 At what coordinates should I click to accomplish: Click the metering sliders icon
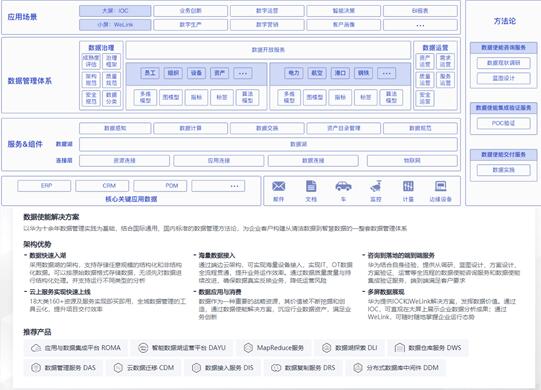408,186
